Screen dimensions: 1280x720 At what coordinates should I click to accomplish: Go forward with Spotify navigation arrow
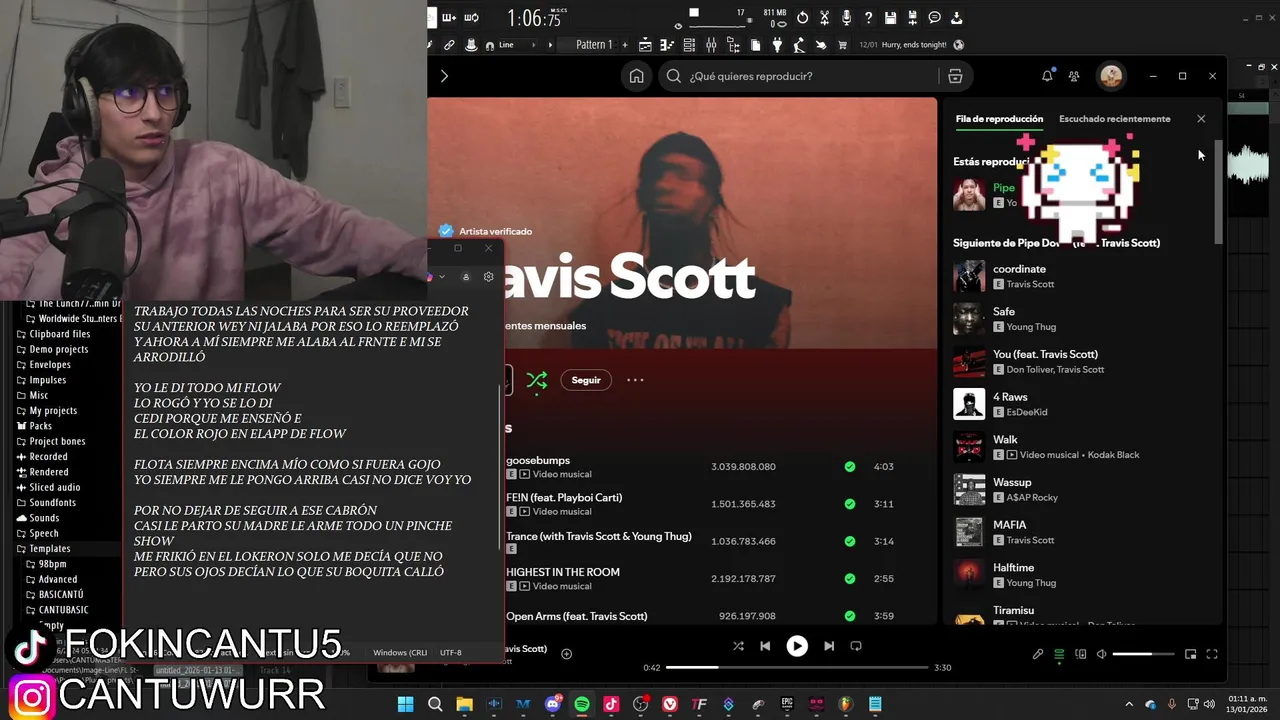[x=444, y=76]
